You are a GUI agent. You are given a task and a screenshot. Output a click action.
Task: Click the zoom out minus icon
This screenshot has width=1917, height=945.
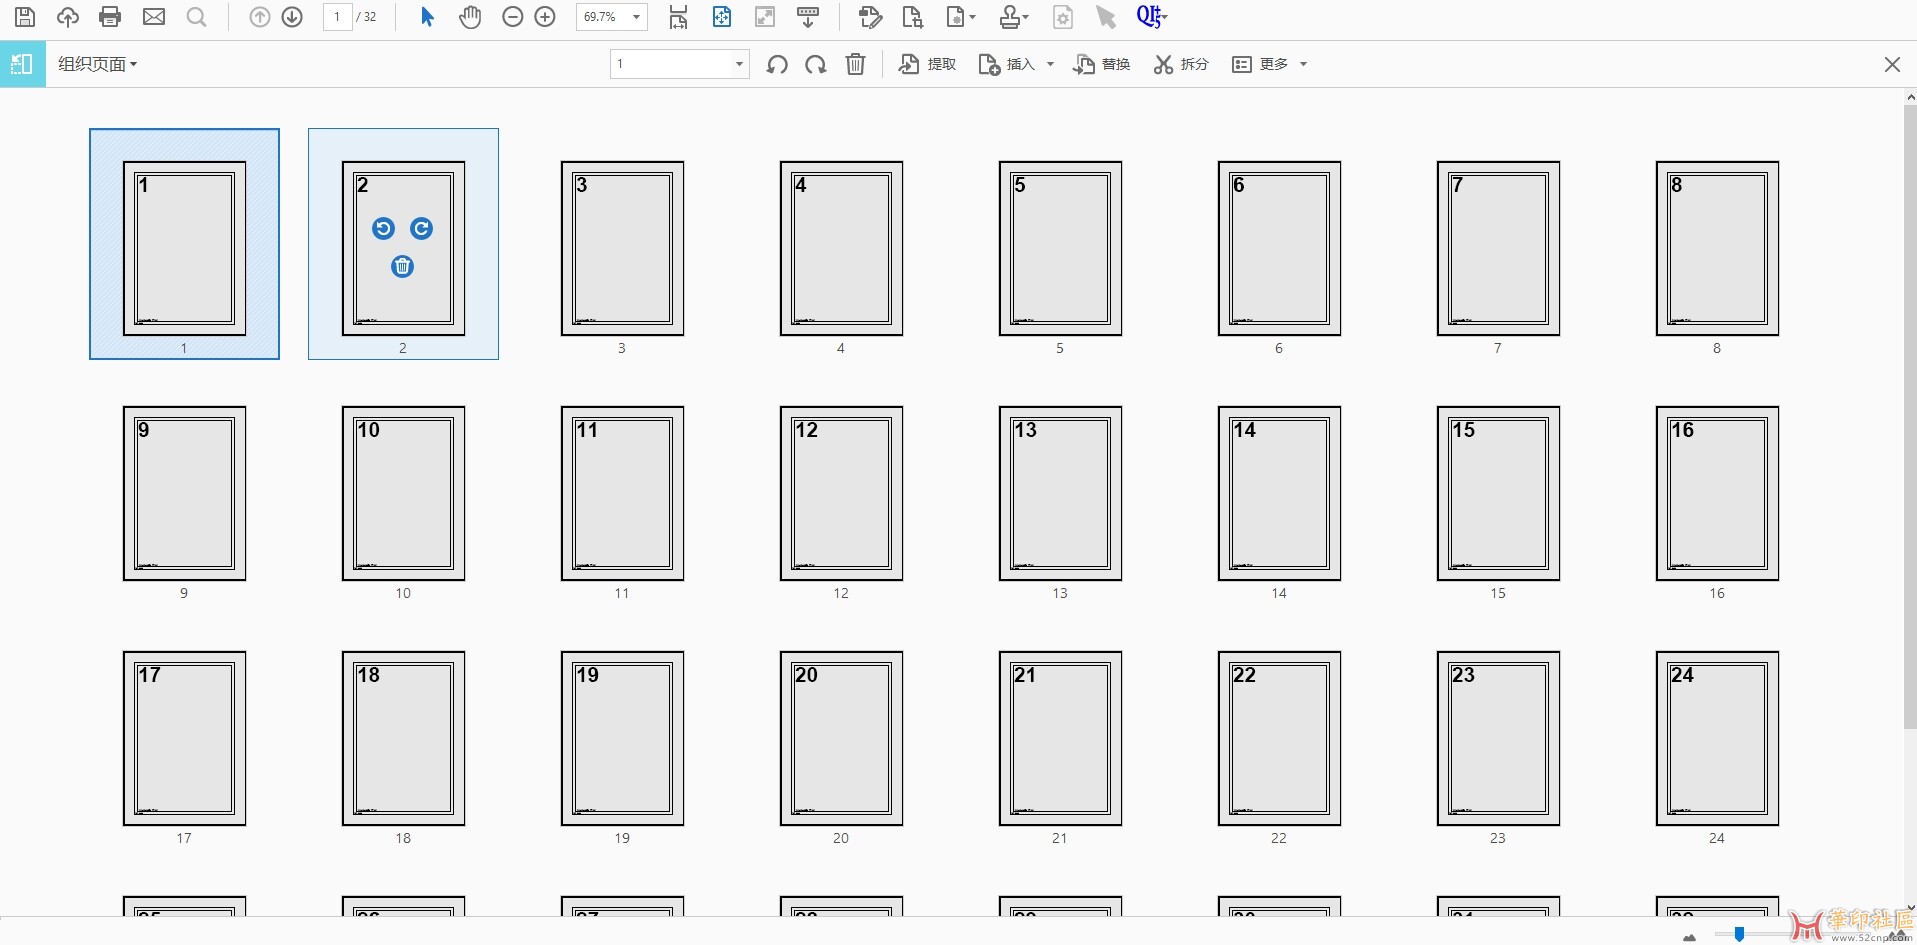coord(512,17)
